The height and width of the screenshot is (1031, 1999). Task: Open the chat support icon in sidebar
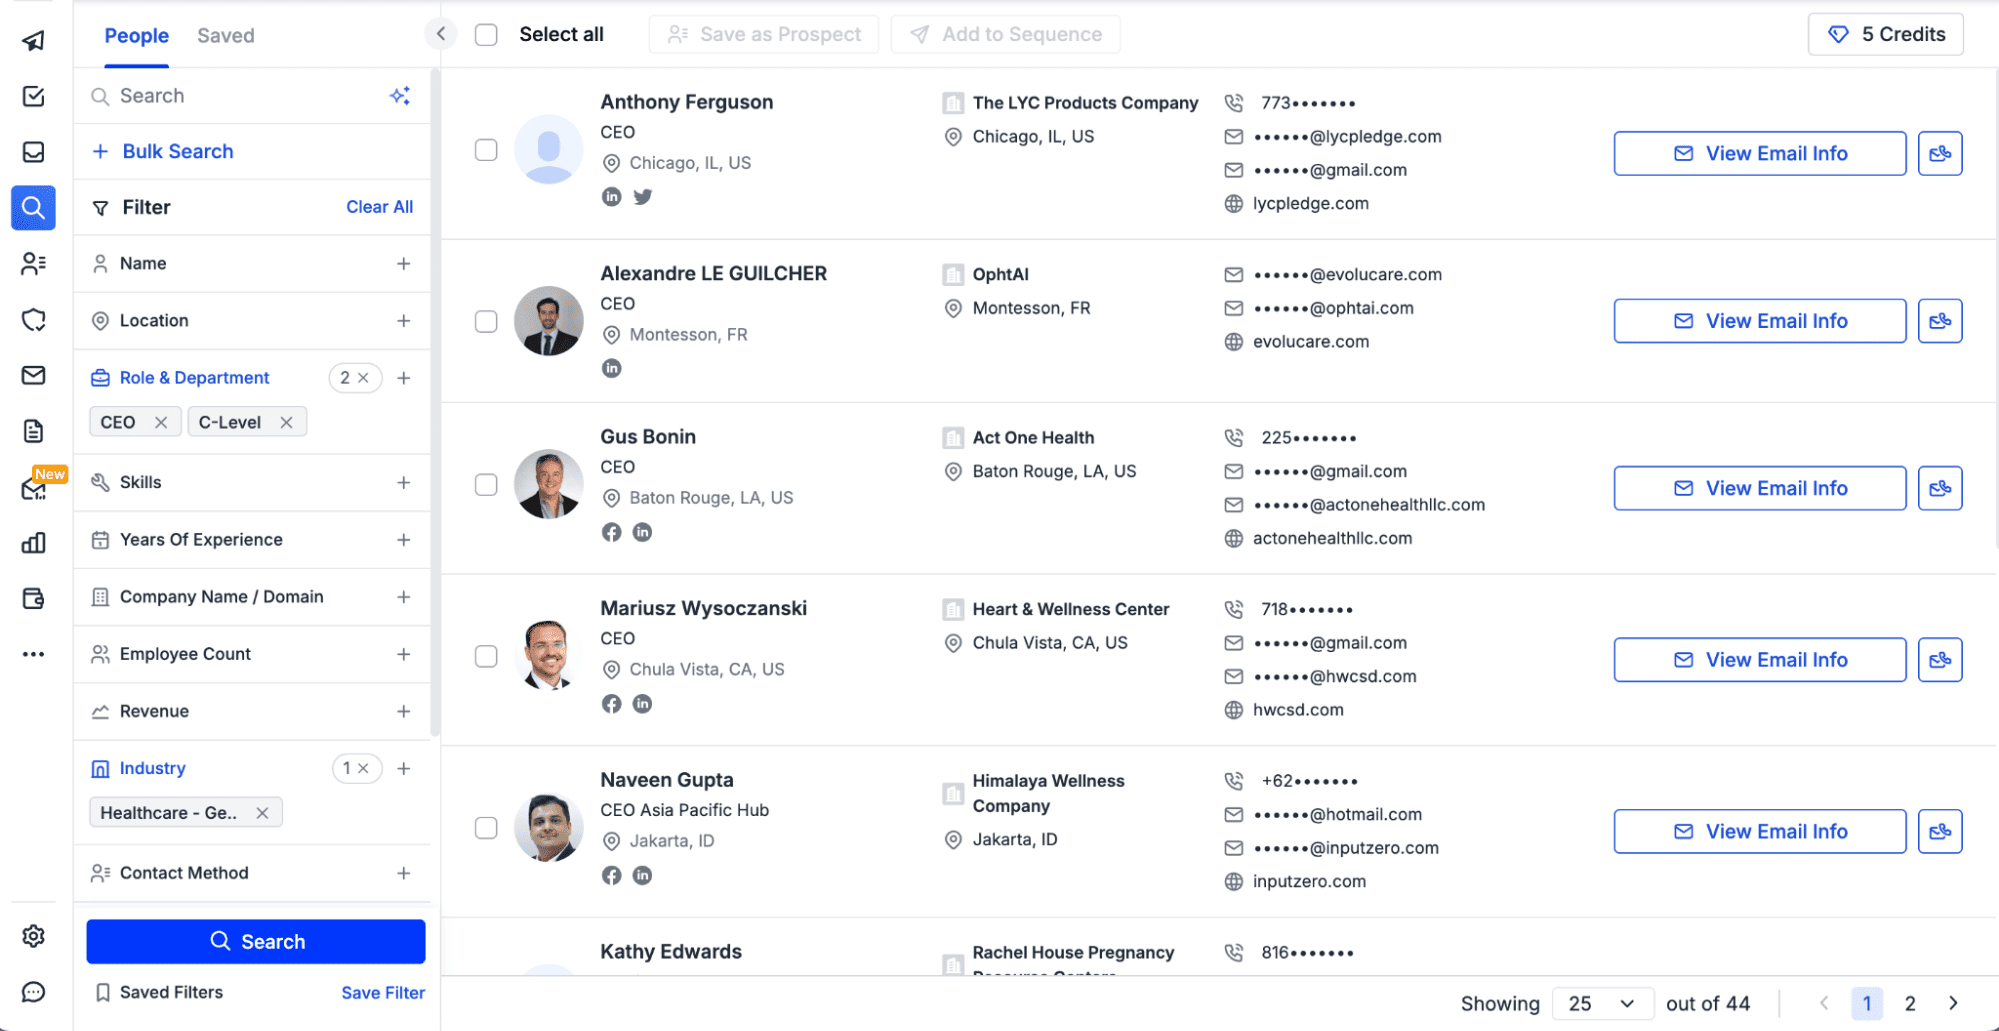pos(34,992)
